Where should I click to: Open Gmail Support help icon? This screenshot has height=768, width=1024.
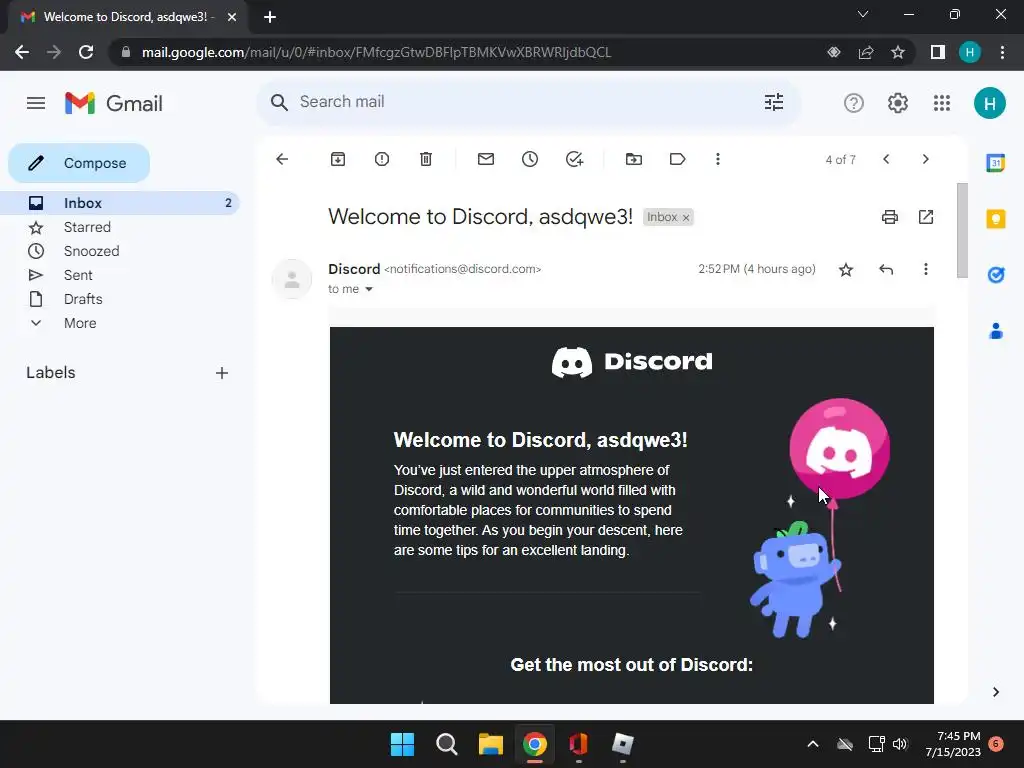854,103
